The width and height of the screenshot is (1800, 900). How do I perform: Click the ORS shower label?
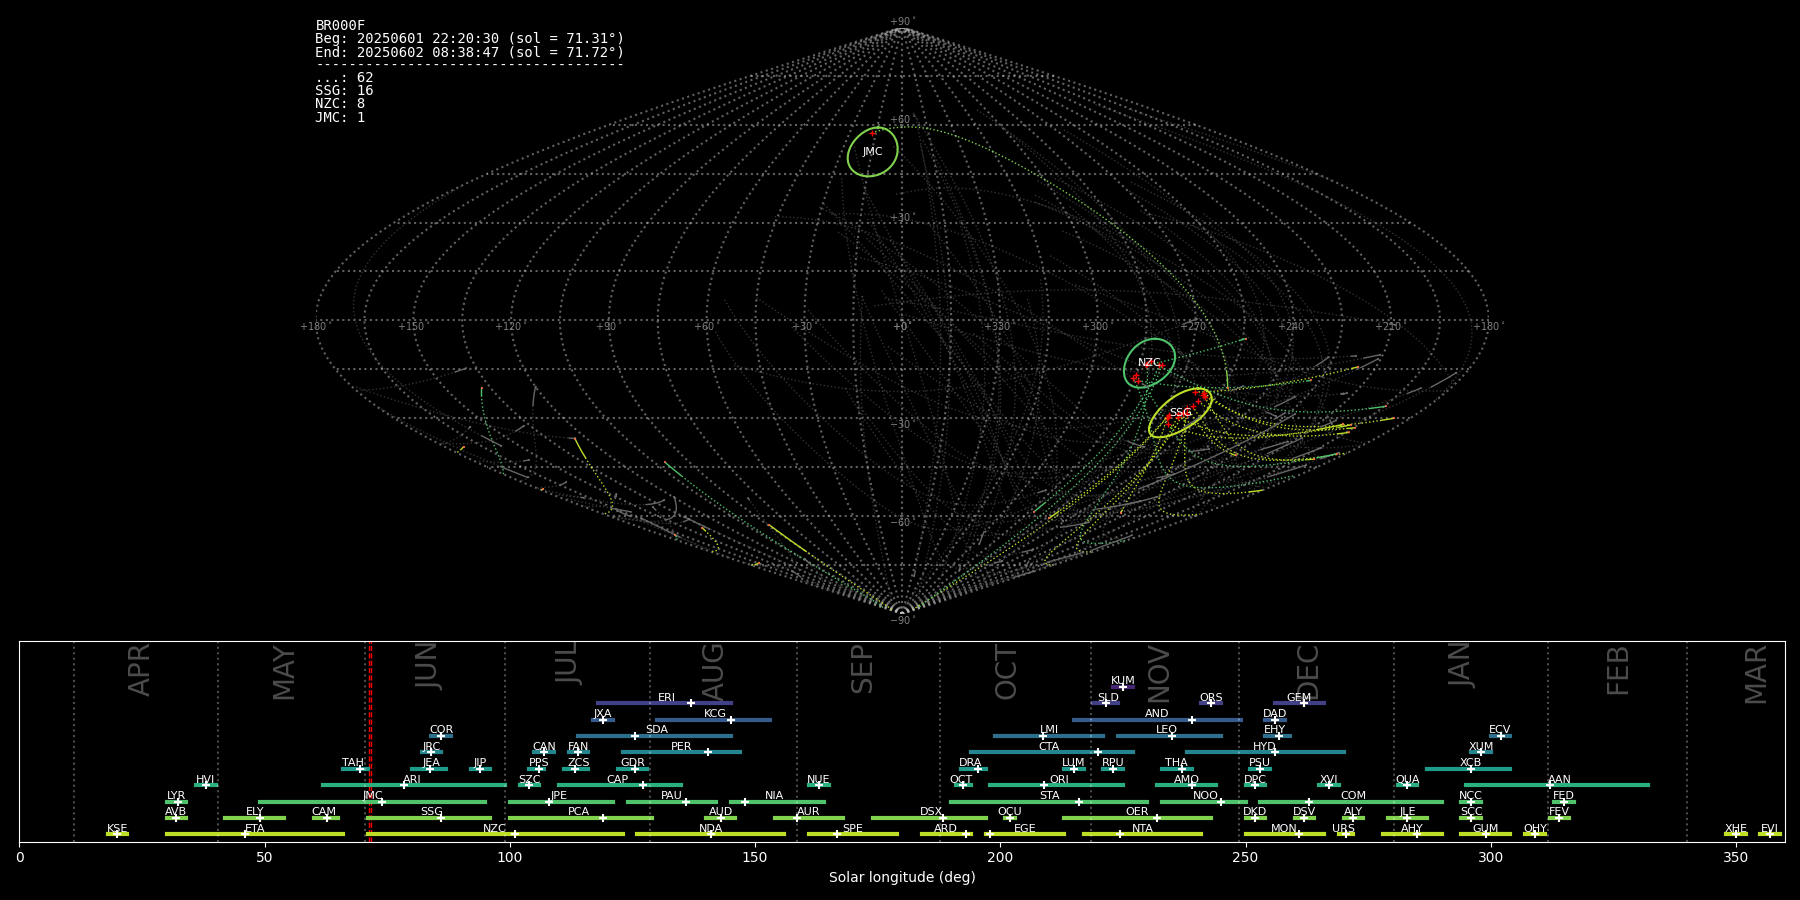pos(1211,698)
